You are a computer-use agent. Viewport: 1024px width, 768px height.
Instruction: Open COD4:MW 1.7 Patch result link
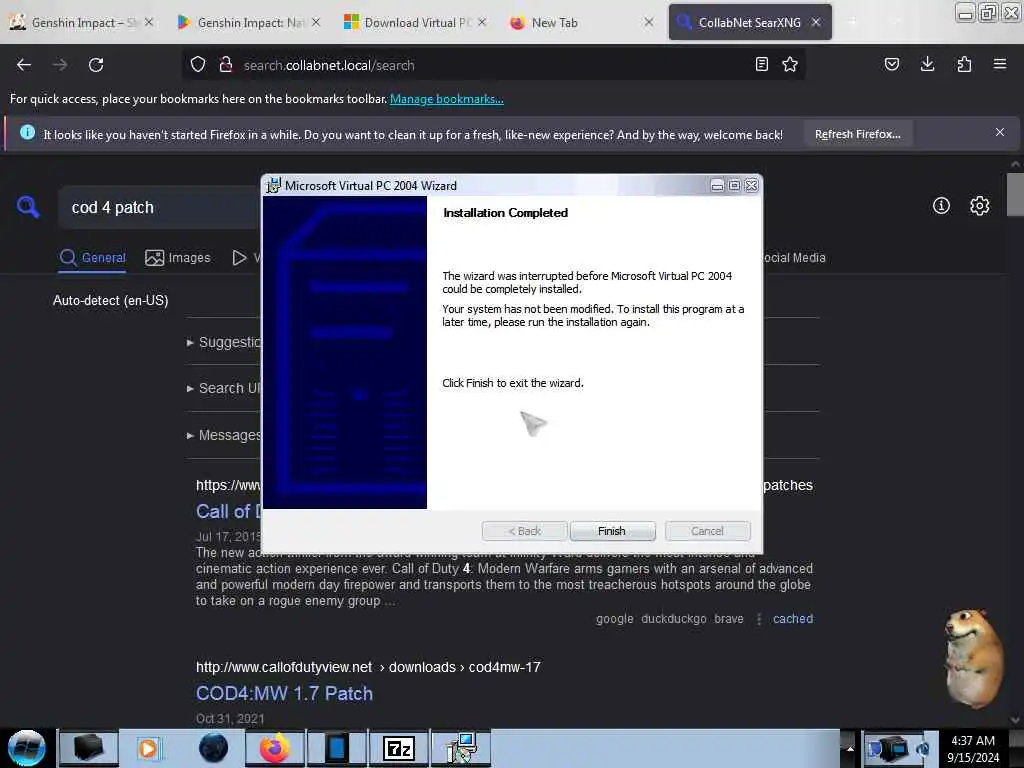coord(284,694)
